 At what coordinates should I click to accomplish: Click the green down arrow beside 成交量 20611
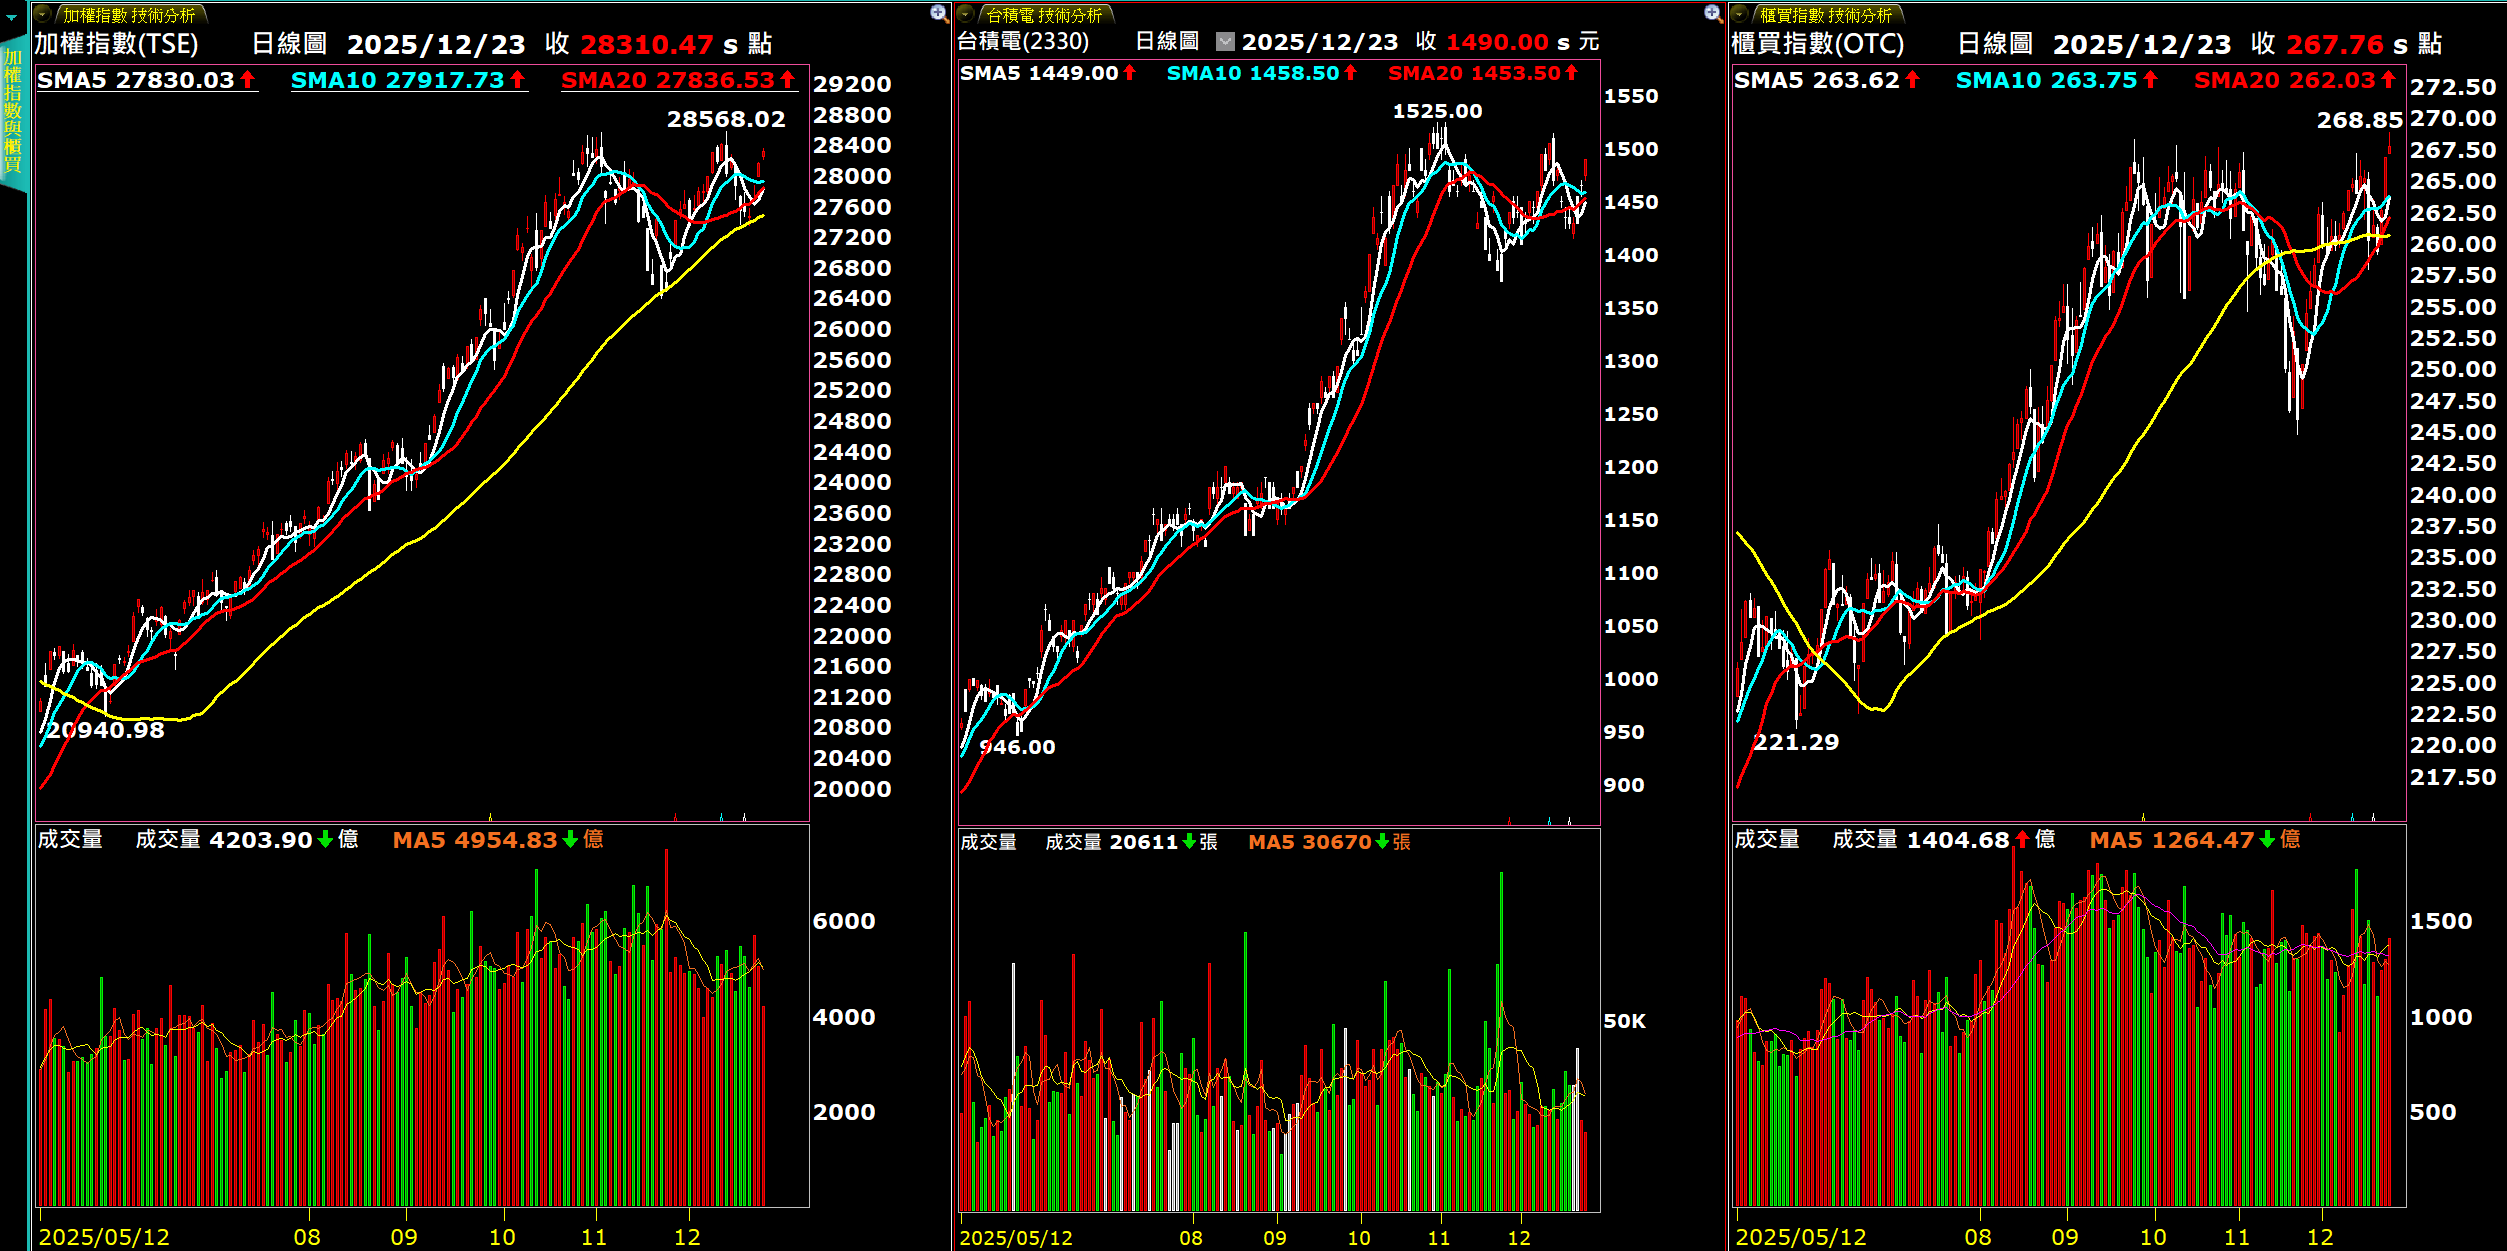(1189, 842)
